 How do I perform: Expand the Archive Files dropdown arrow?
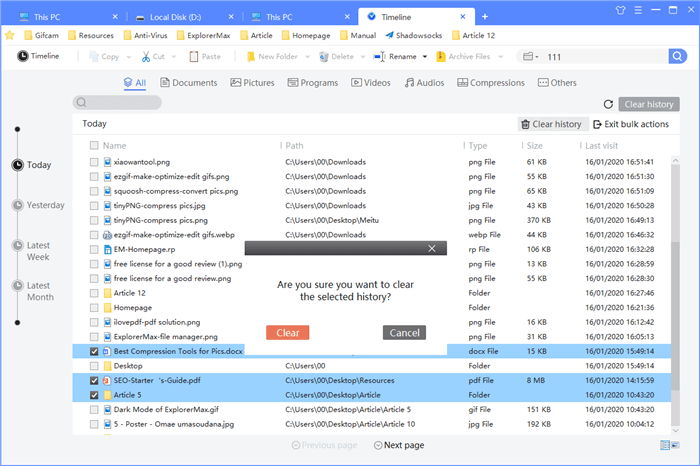500,57
